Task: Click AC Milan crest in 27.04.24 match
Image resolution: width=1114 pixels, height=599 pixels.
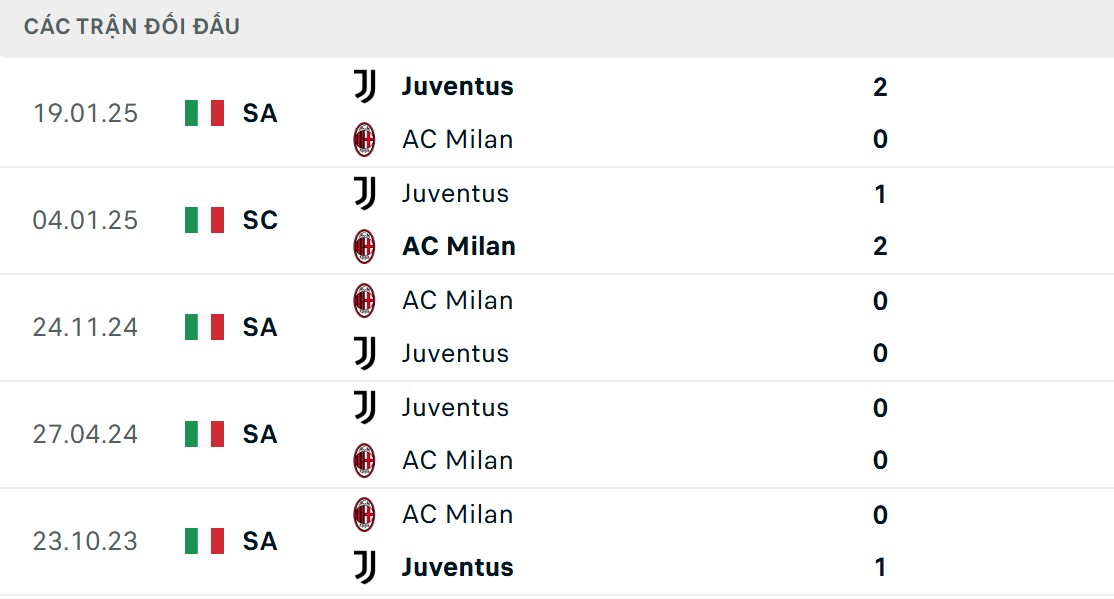Action: pyautogui.click(x=365, y=460)
